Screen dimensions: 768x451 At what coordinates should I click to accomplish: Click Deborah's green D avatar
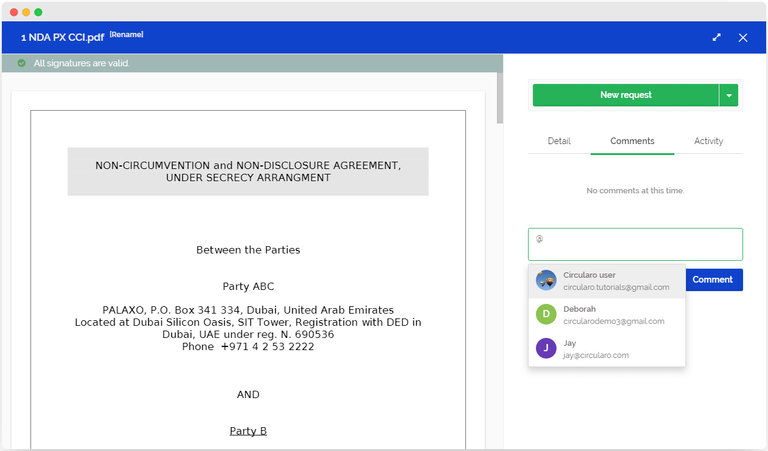(x=546, y=314)
